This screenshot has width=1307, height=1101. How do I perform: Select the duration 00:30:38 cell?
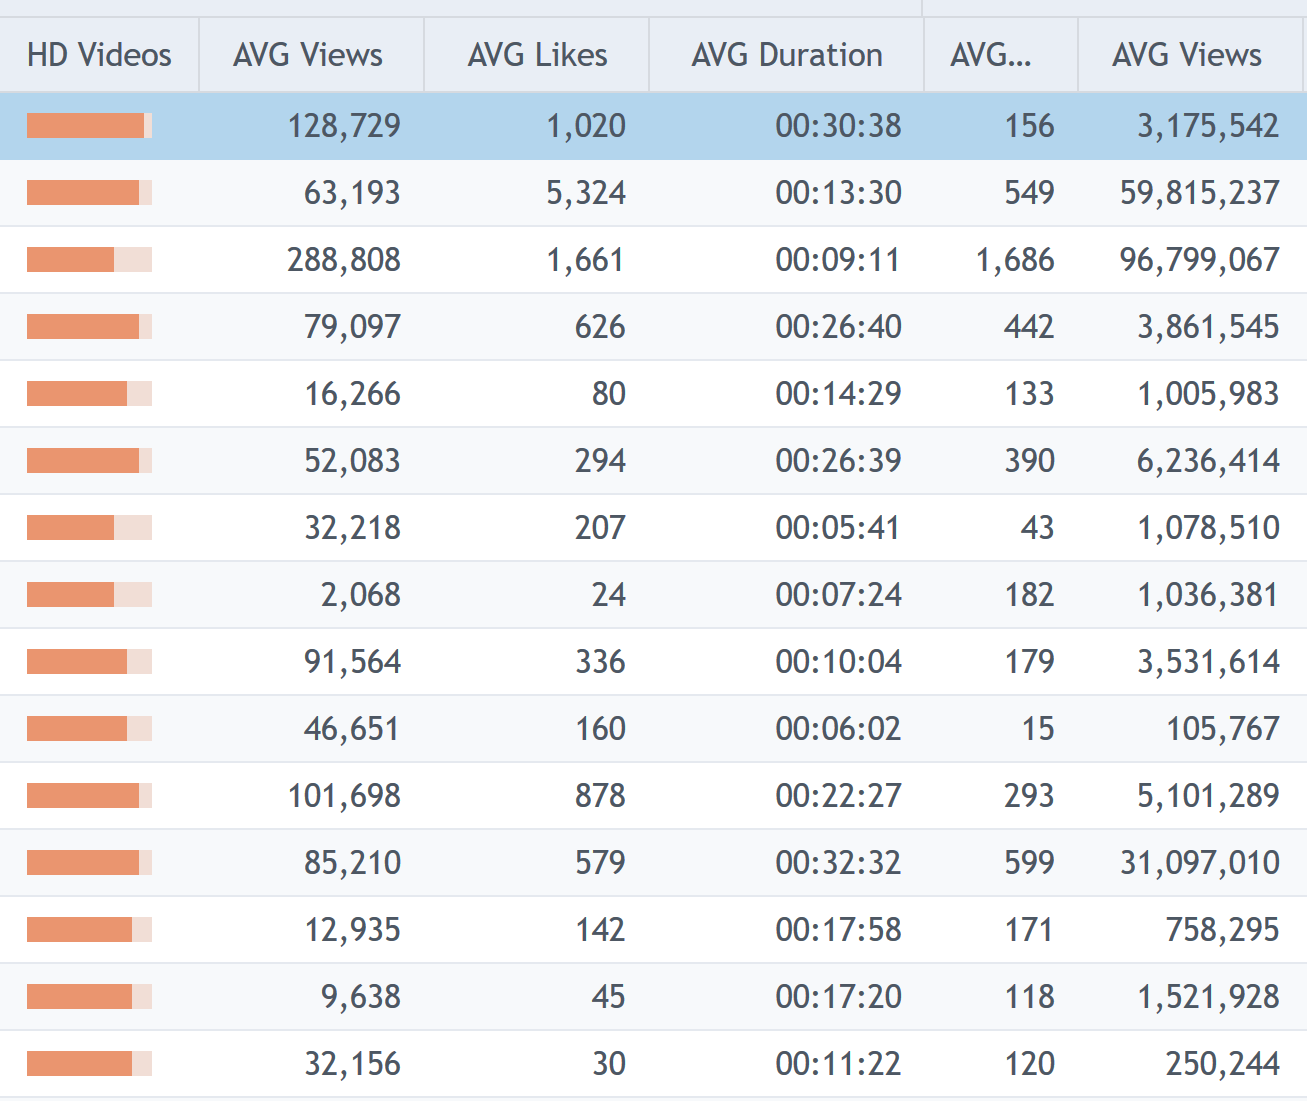point(838,126)
